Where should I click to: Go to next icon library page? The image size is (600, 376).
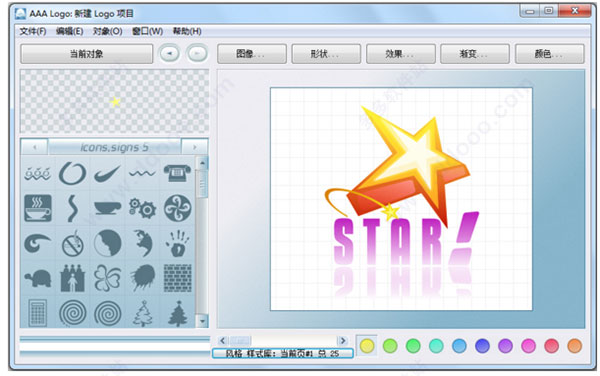(194, 147)
